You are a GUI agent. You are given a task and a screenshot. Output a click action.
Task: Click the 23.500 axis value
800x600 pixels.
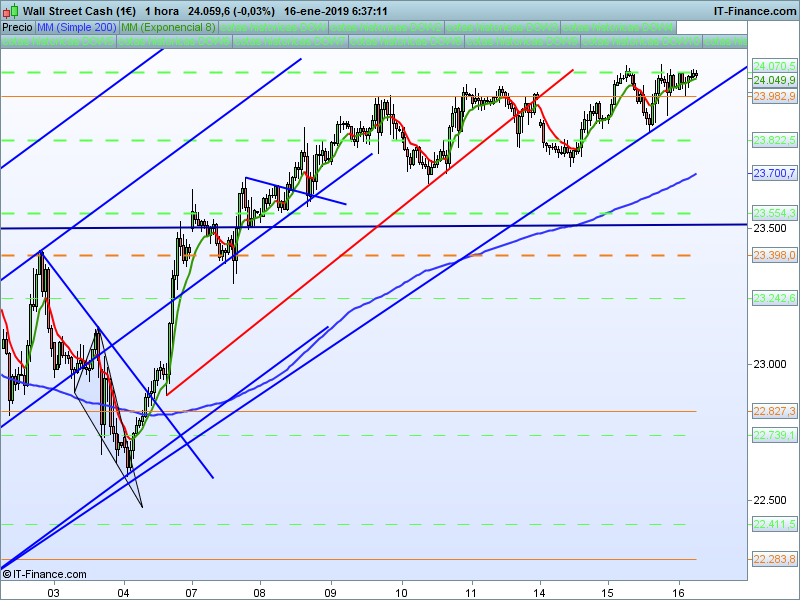point(770,228)
